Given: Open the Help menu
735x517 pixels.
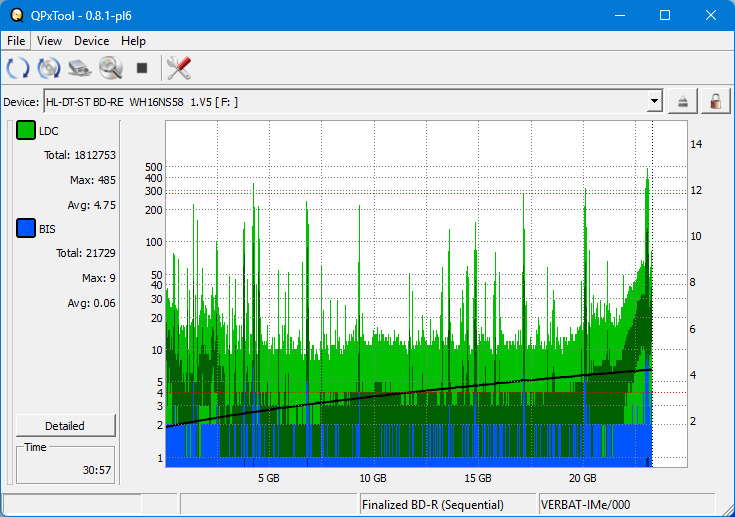Looking at the screenshot, I should coord(133,41).
